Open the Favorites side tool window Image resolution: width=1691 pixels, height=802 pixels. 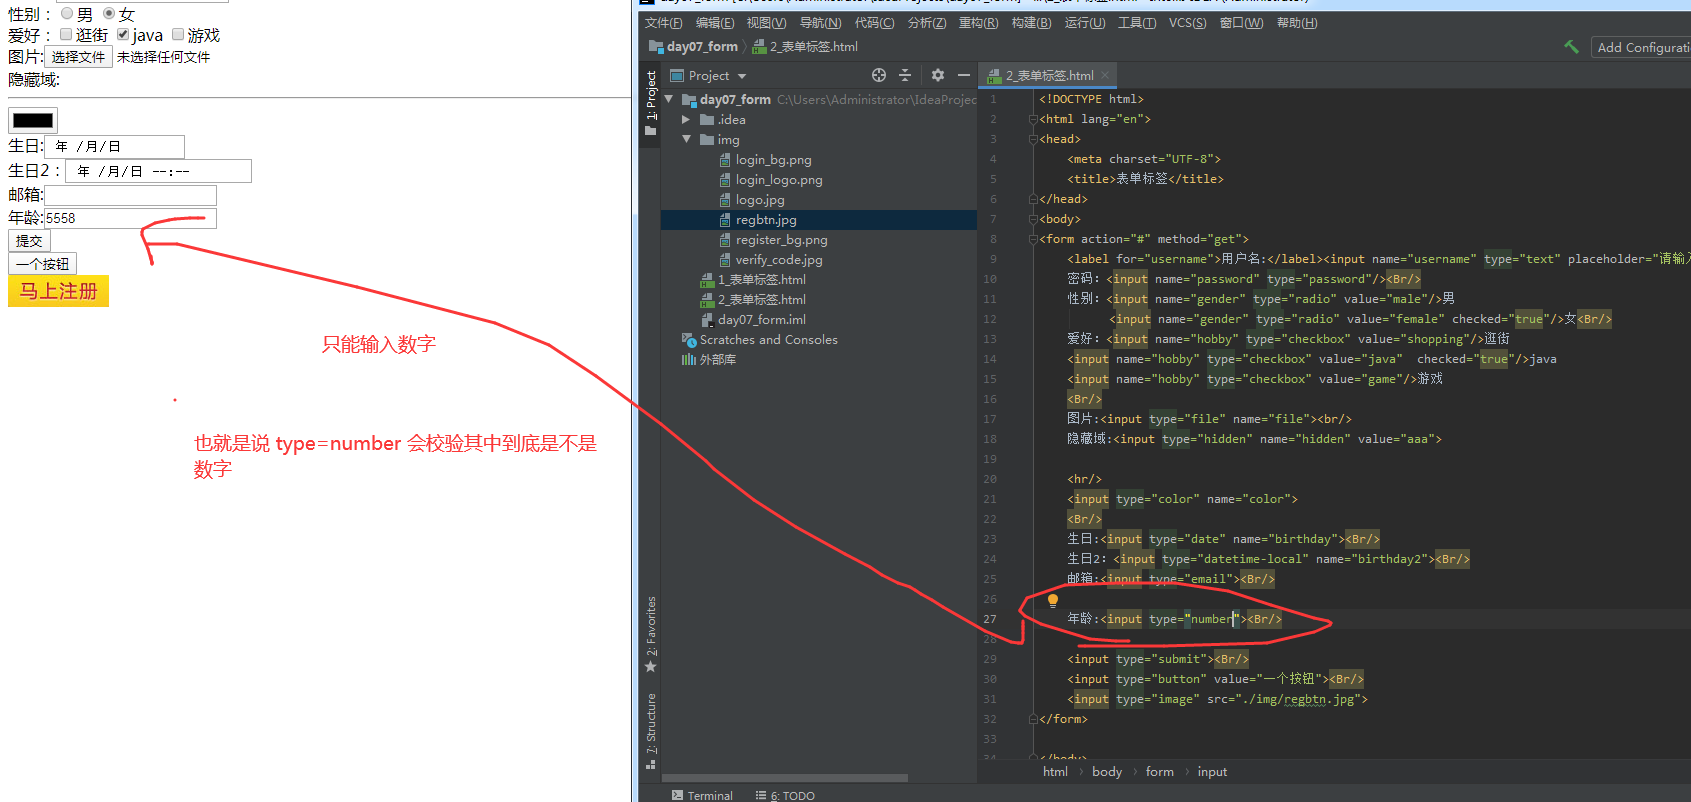click(651, 634)
